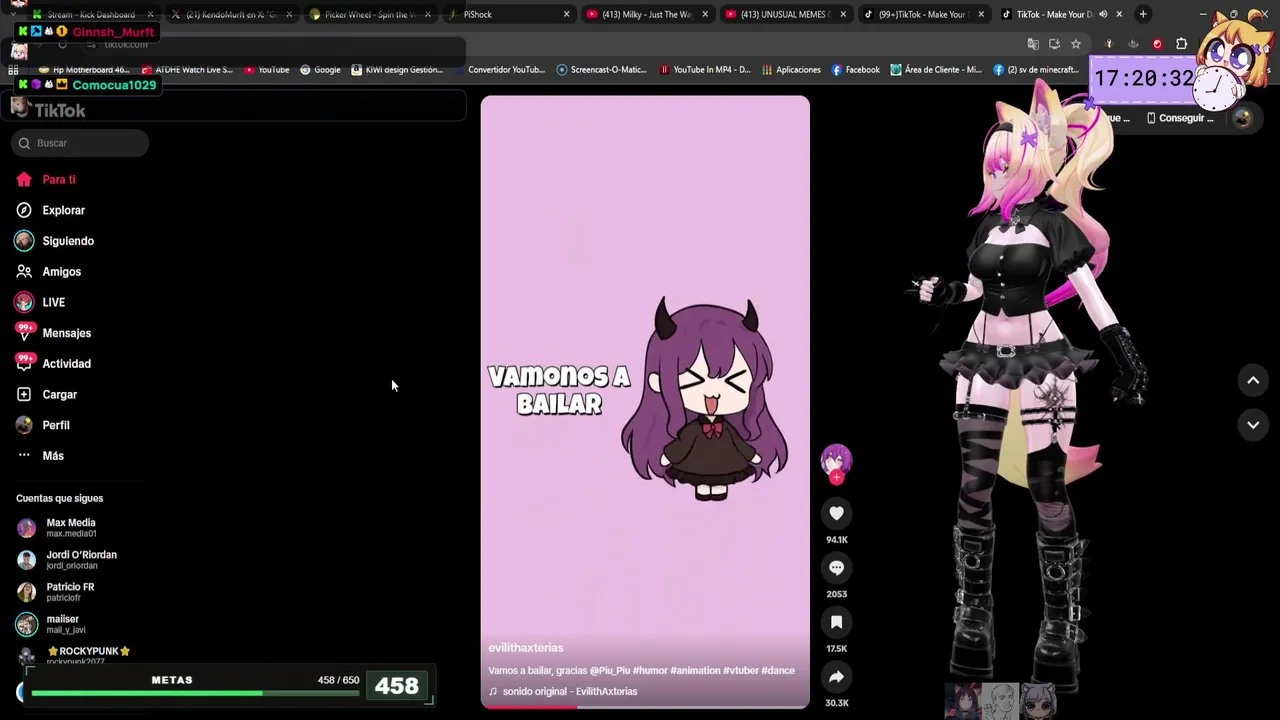This screenshot has width=1280, height=720.
Task: Go to previous video with up chevron
Action: [1253, 380]
